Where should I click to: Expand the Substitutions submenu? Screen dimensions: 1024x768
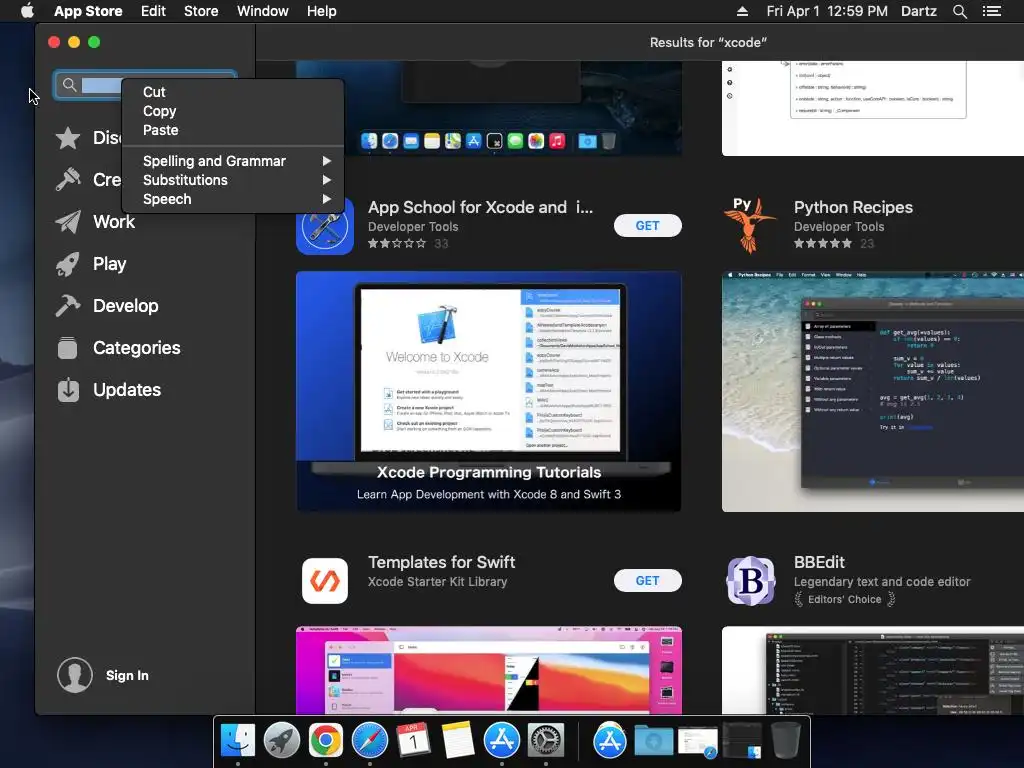pyautogui.click(x=233, y=180)
